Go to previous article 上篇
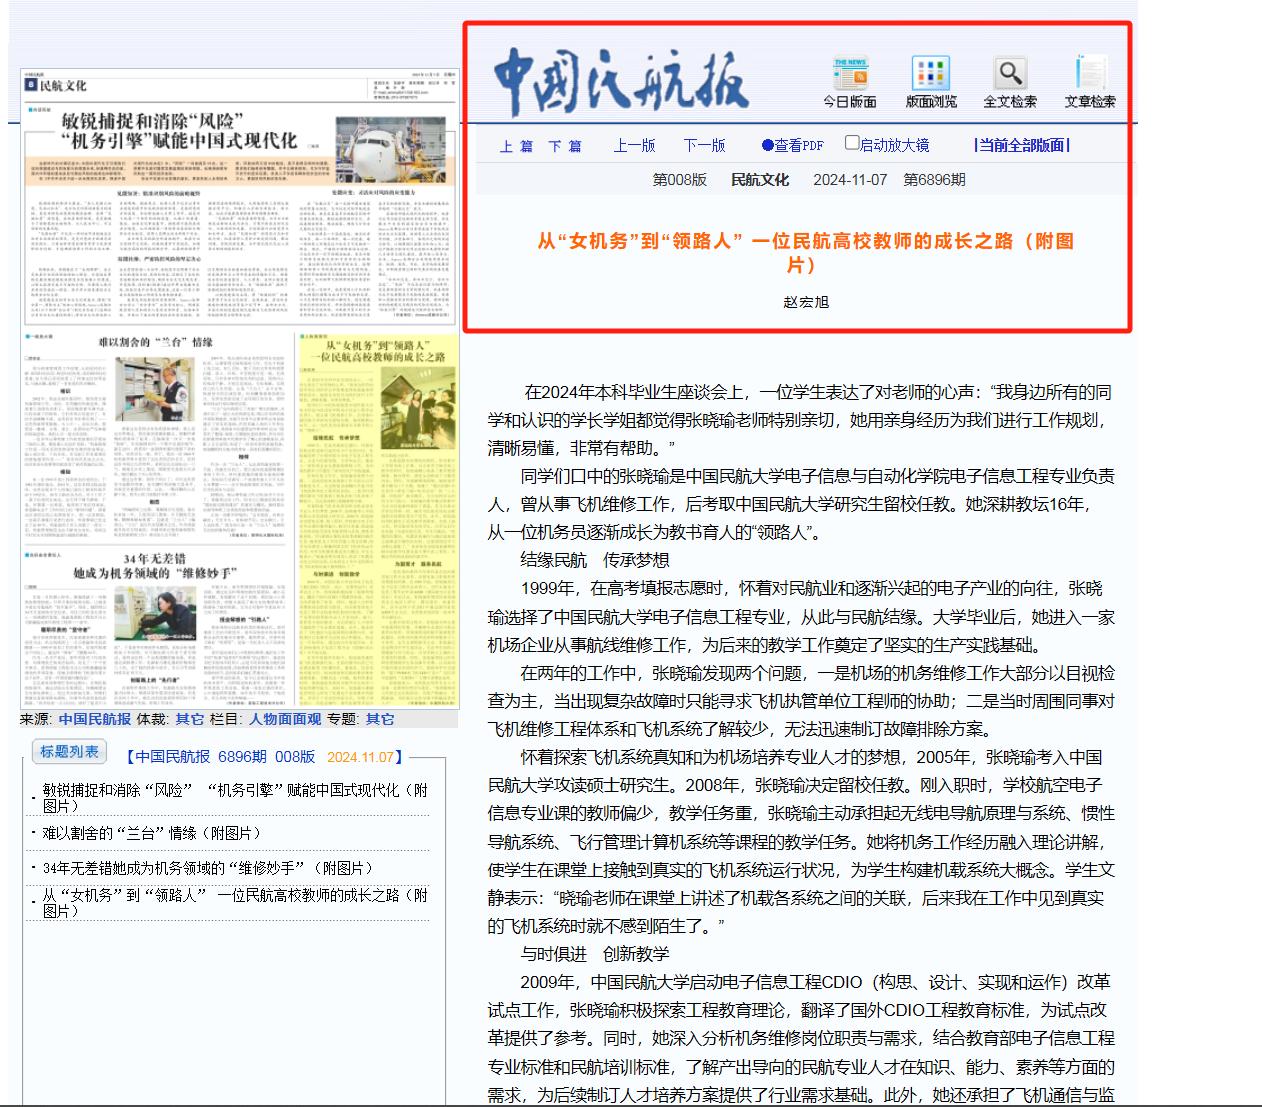Screen dimensions: 1262x1107 516,146
